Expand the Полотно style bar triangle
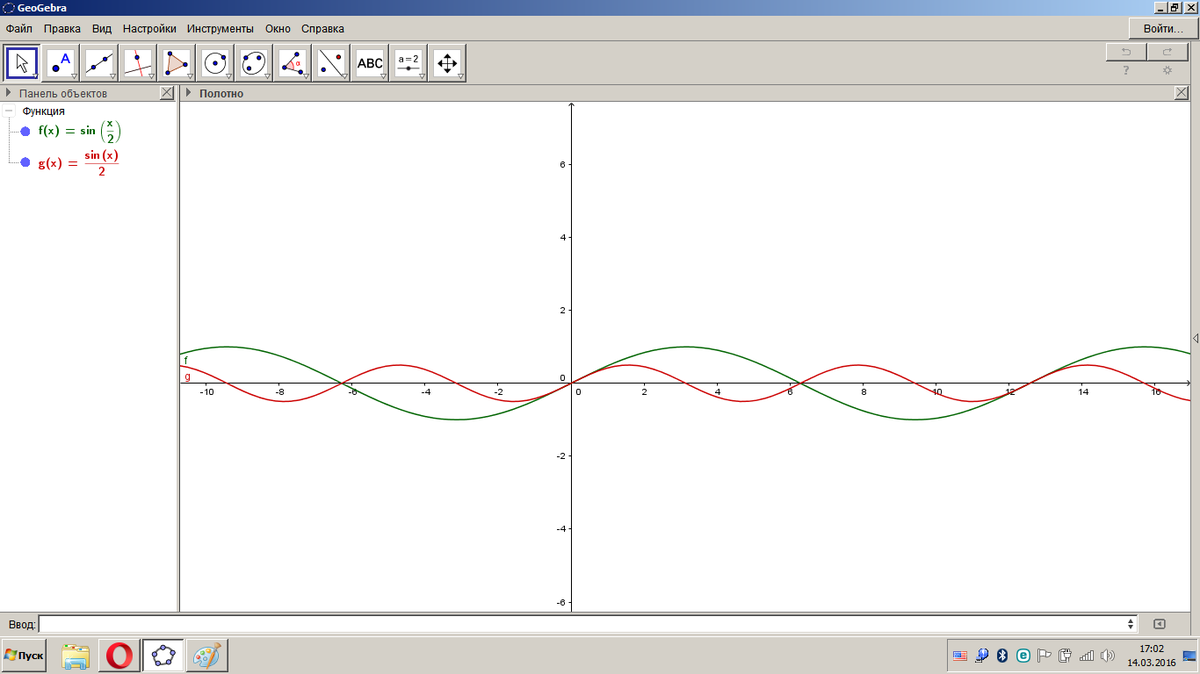This screenshot has width=1200, height=674. point(189,93)
